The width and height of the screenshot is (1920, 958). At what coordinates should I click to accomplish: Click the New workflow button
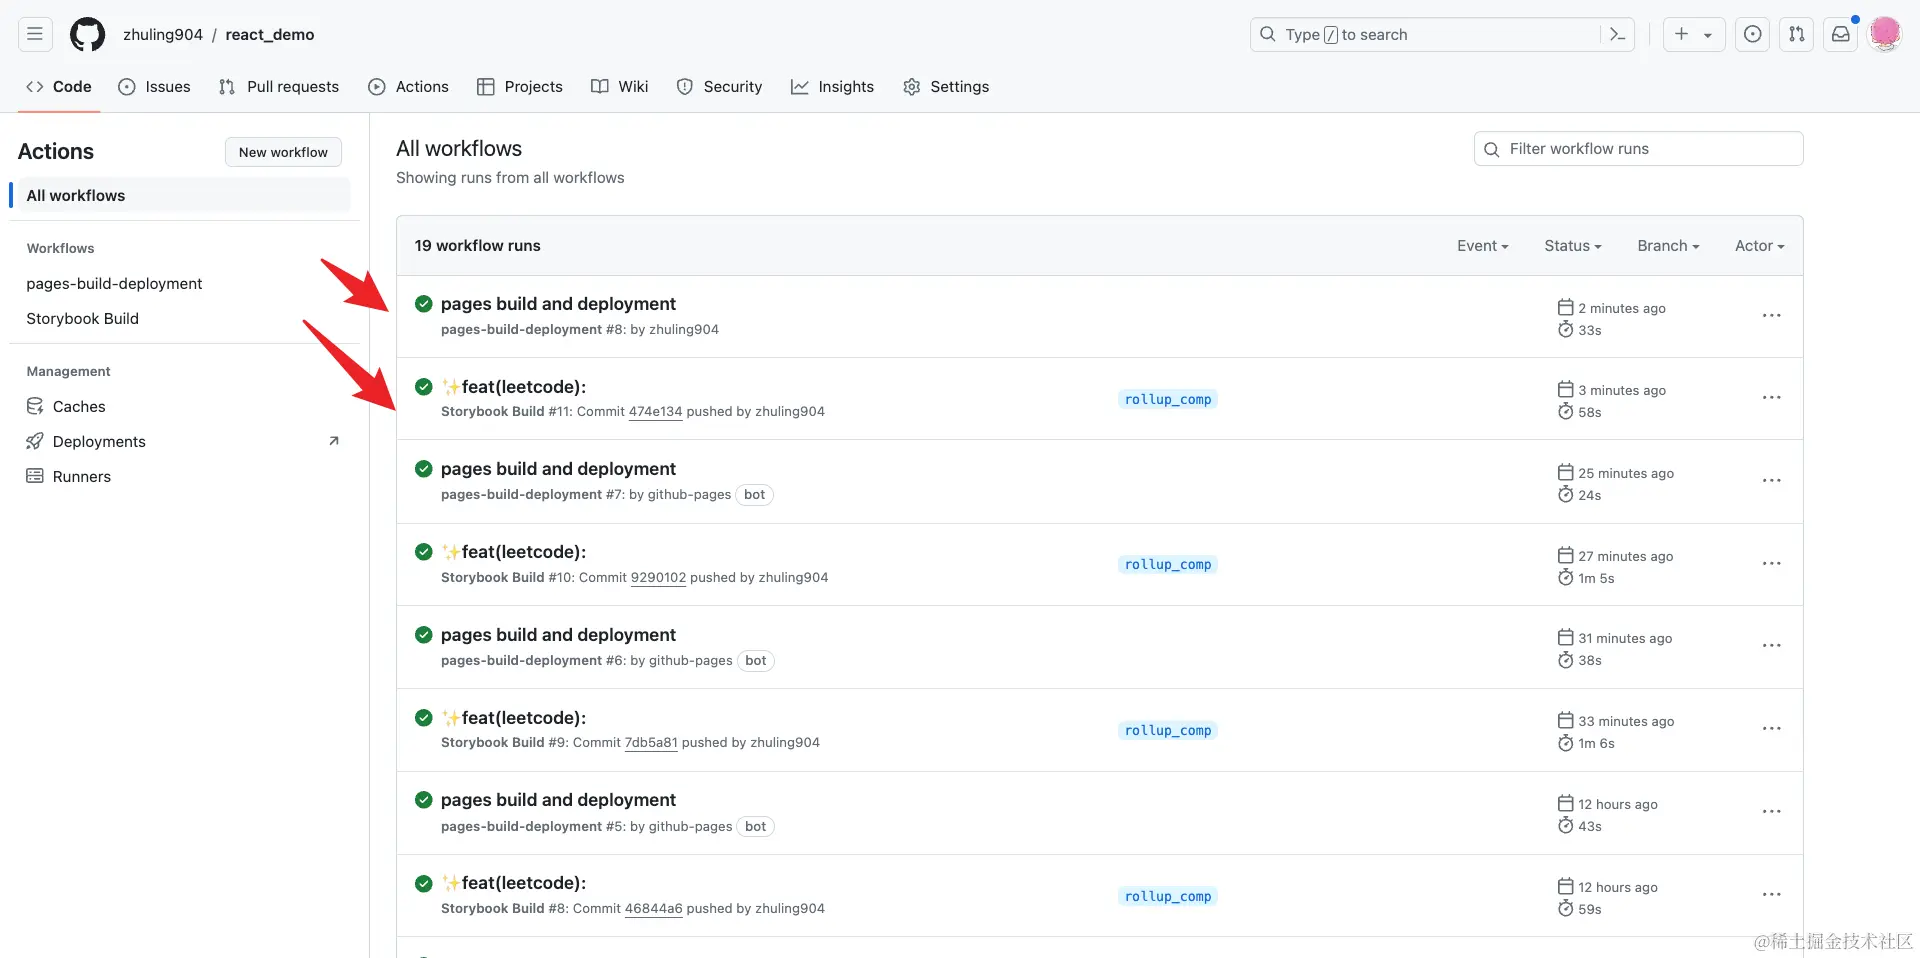pyautogui.click(x=283, y=152)
